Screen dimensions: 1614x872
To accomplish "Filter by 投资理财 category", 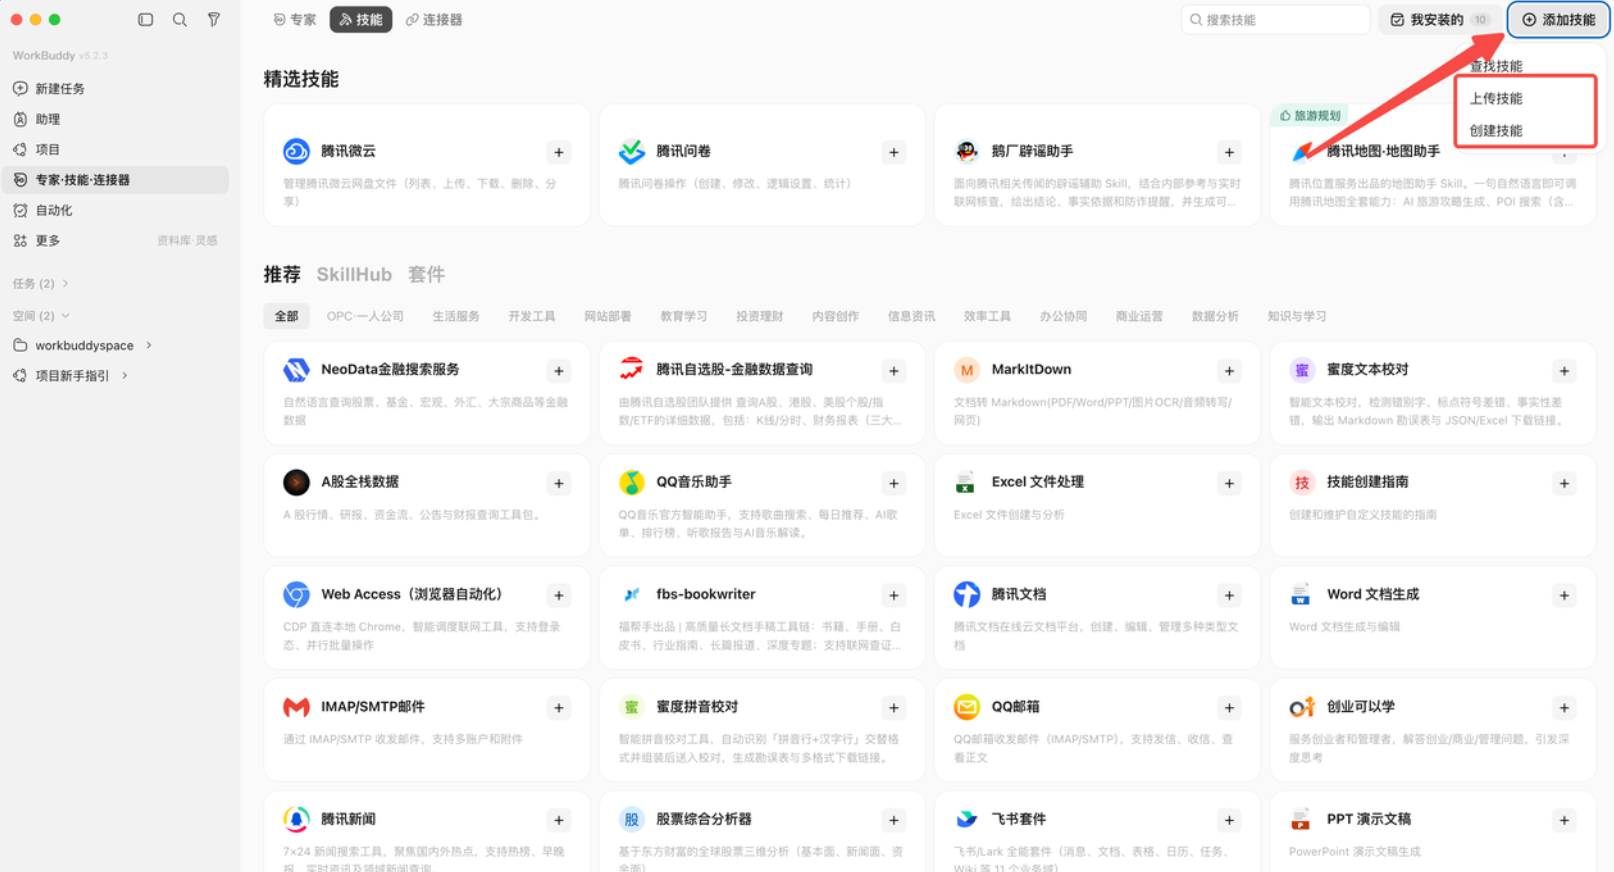I will pos(759,316).
